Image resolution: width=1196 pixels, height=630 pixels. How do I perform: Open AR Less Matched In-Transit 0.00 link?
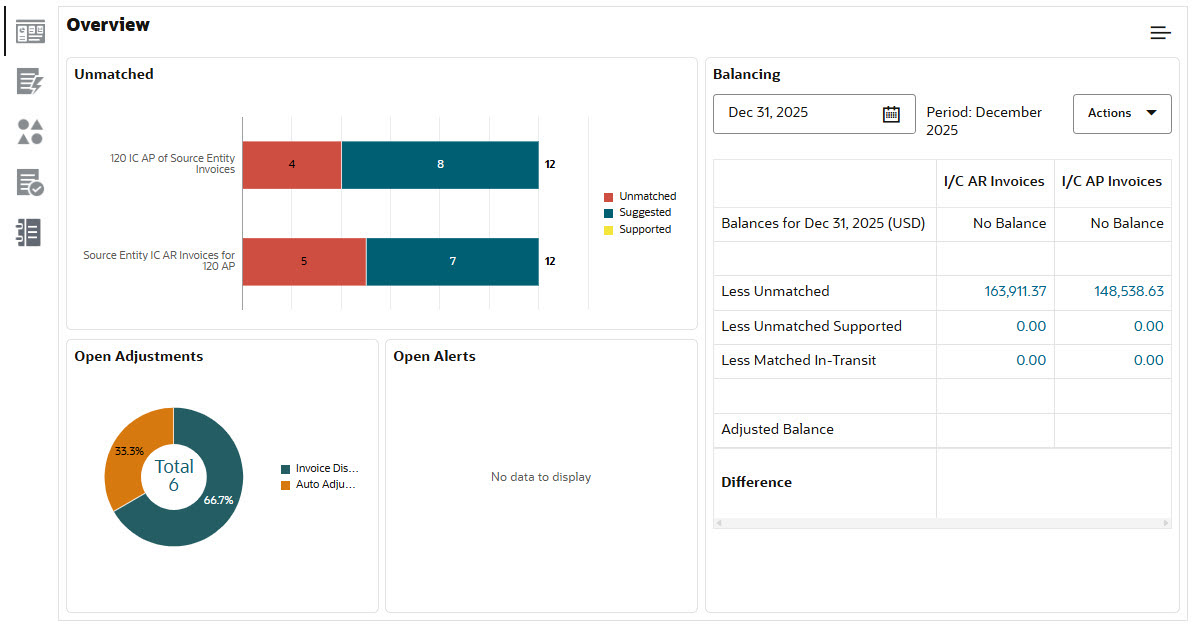[x=1030, y=360]
